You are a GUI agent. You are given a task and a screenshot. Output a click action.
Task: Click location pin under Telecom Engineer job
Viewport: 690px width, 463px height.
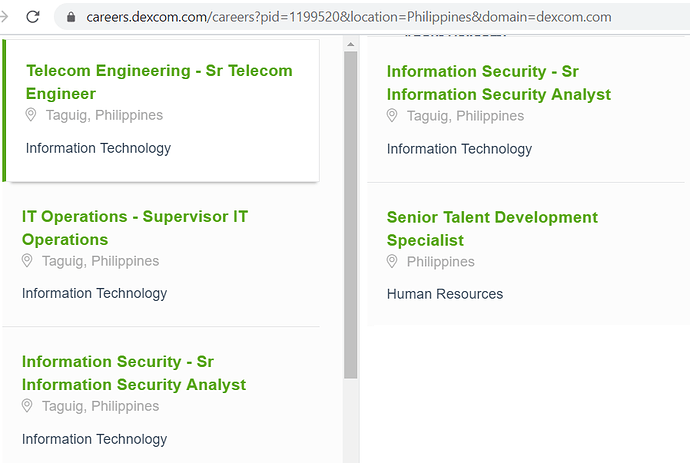pos(31,115)
